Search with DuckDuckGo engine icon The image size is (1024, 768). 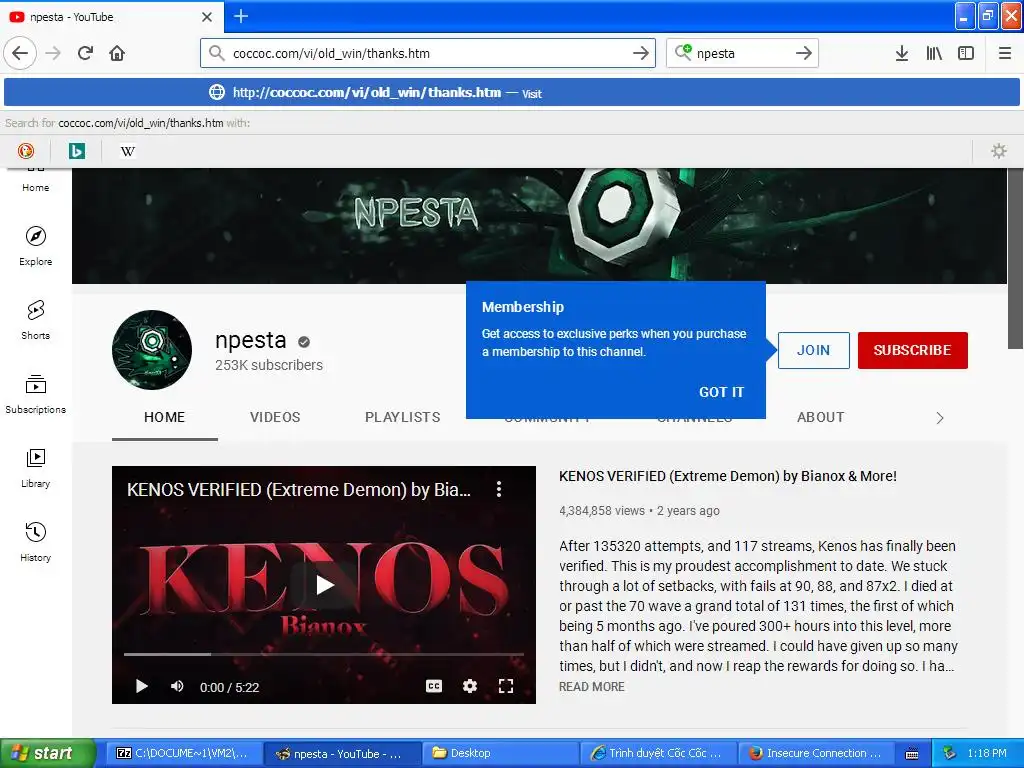[25, 152]
